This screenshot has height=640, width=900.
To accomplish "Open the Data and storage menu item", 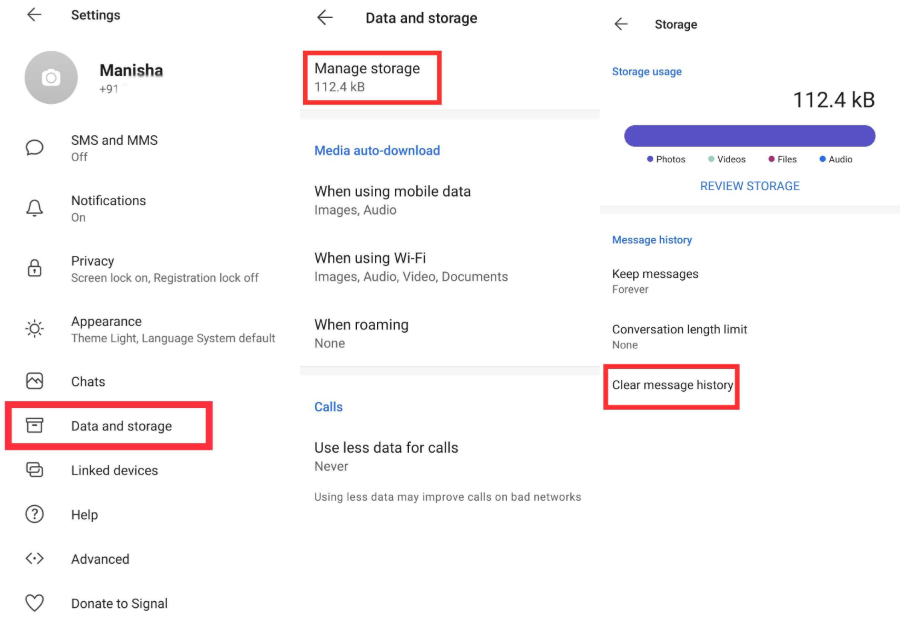I will 121,426.
